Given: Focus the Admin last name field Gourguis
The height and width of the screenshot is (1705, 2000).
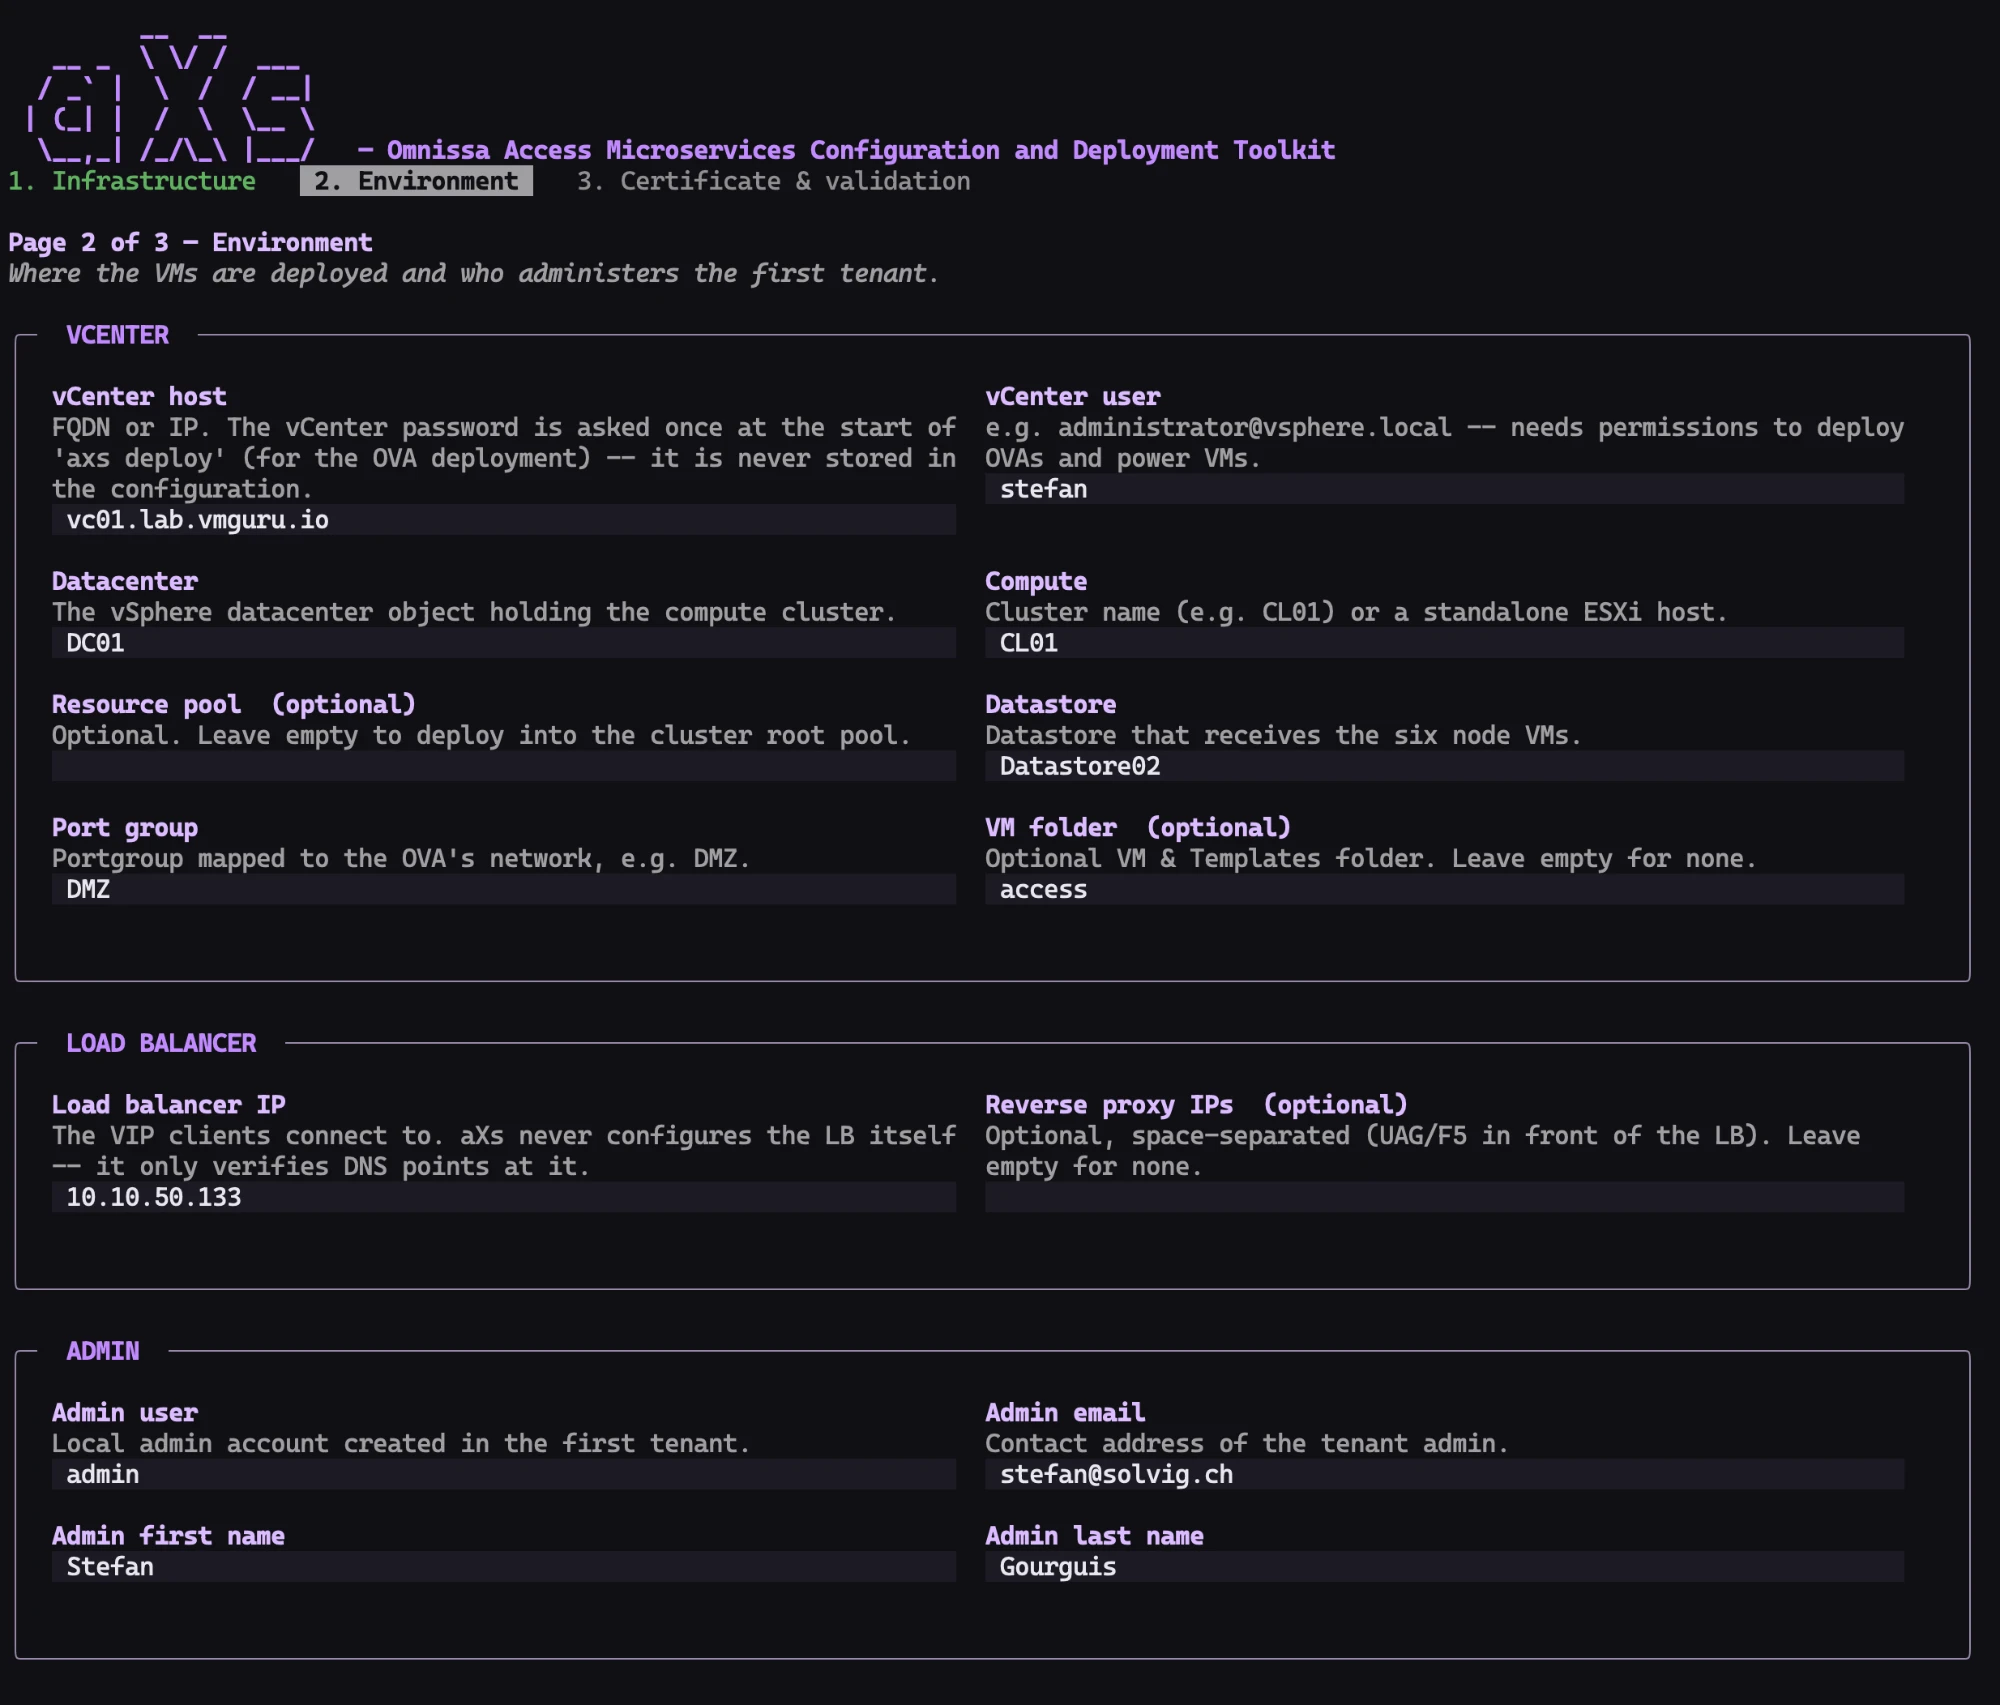Looking at the screenshot, I should click(1444, 1567).
